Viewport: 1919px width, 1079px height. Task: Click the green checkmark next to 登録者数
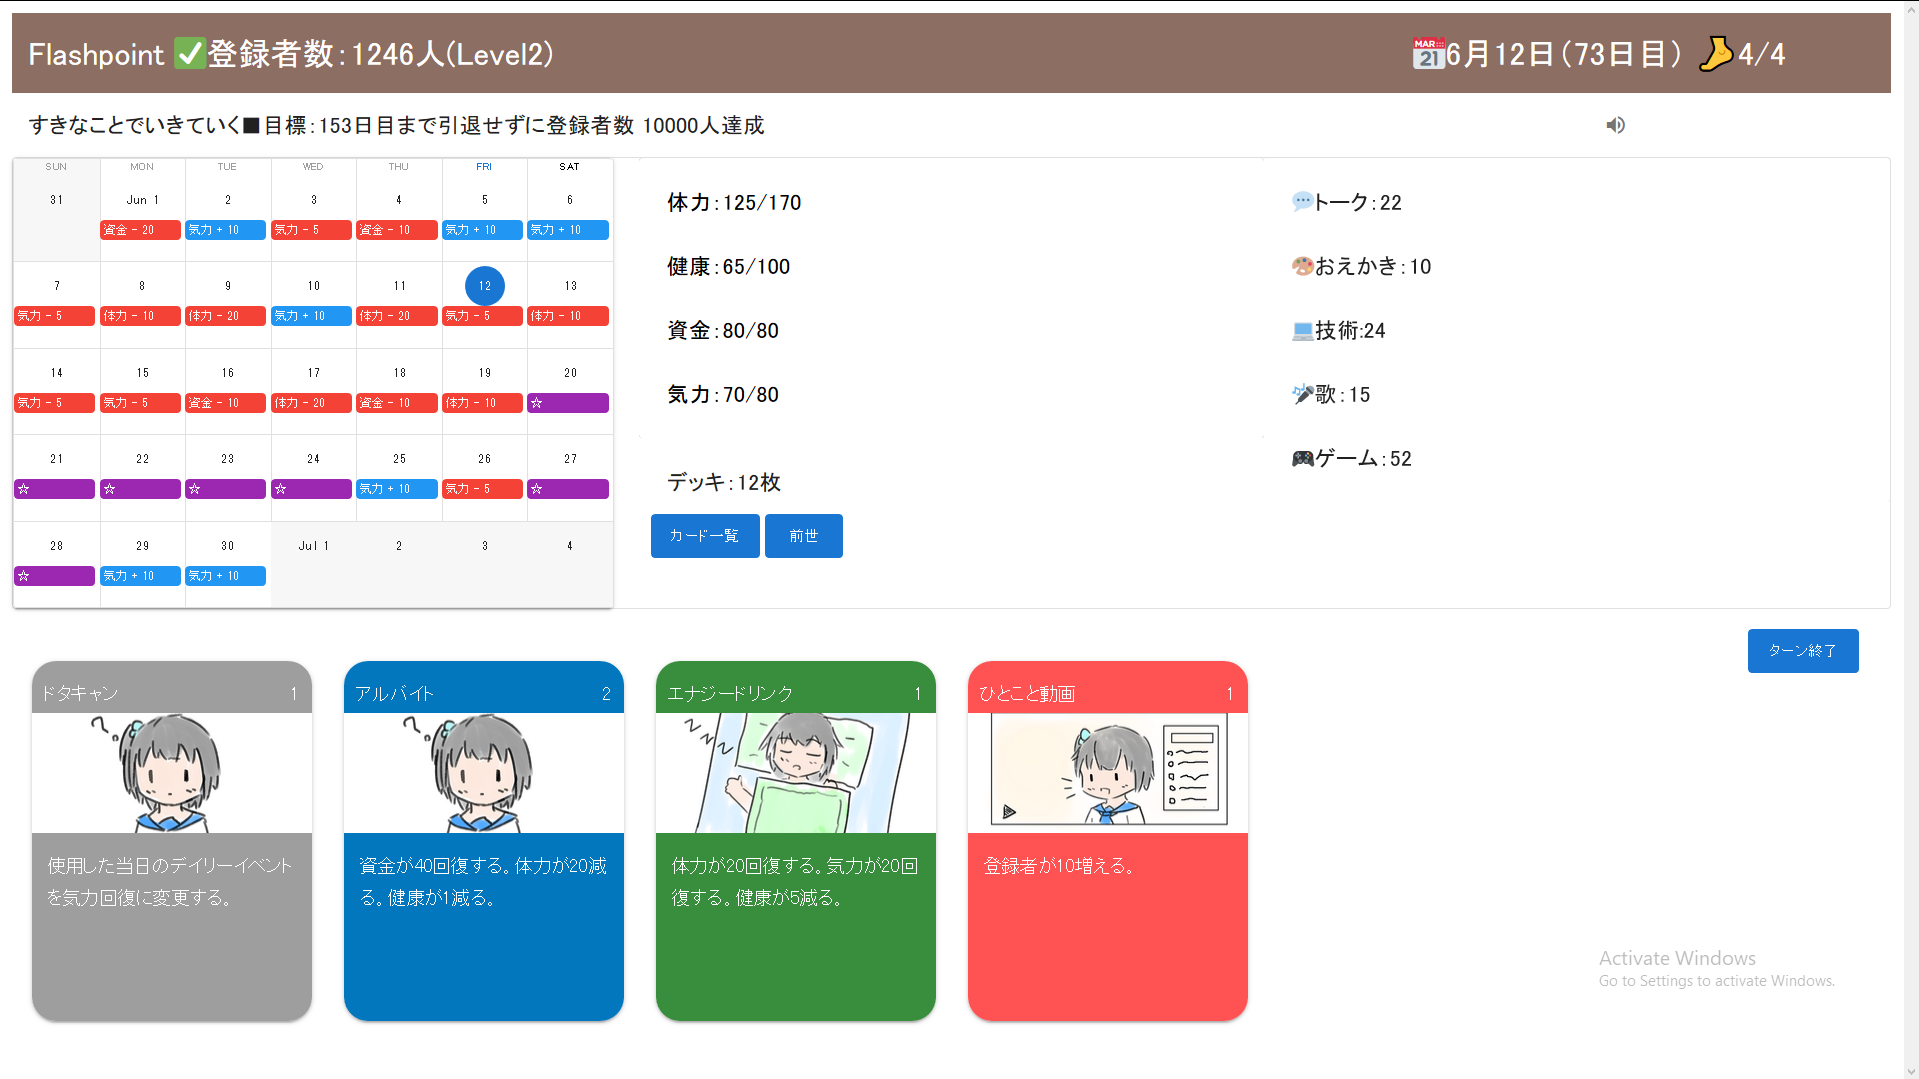(x=189, y=54)
